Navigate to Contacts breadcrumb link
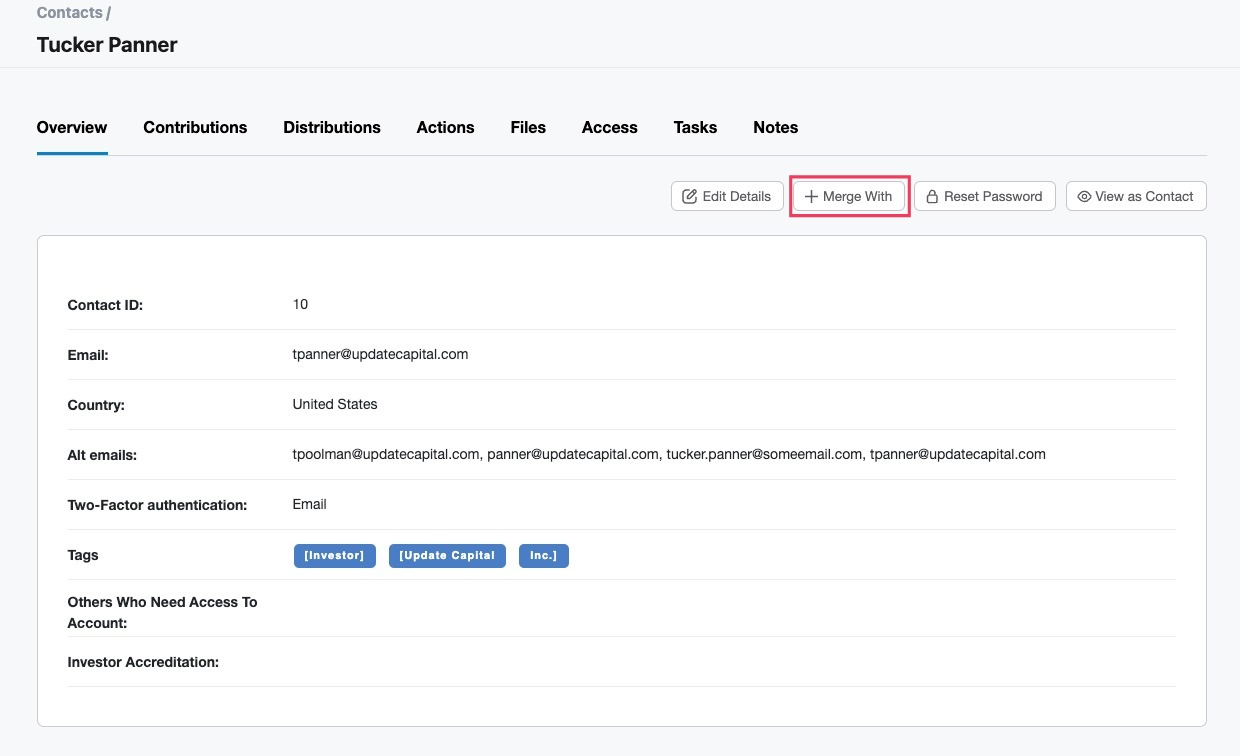The image size is (1240, 756). click(70, 13)
